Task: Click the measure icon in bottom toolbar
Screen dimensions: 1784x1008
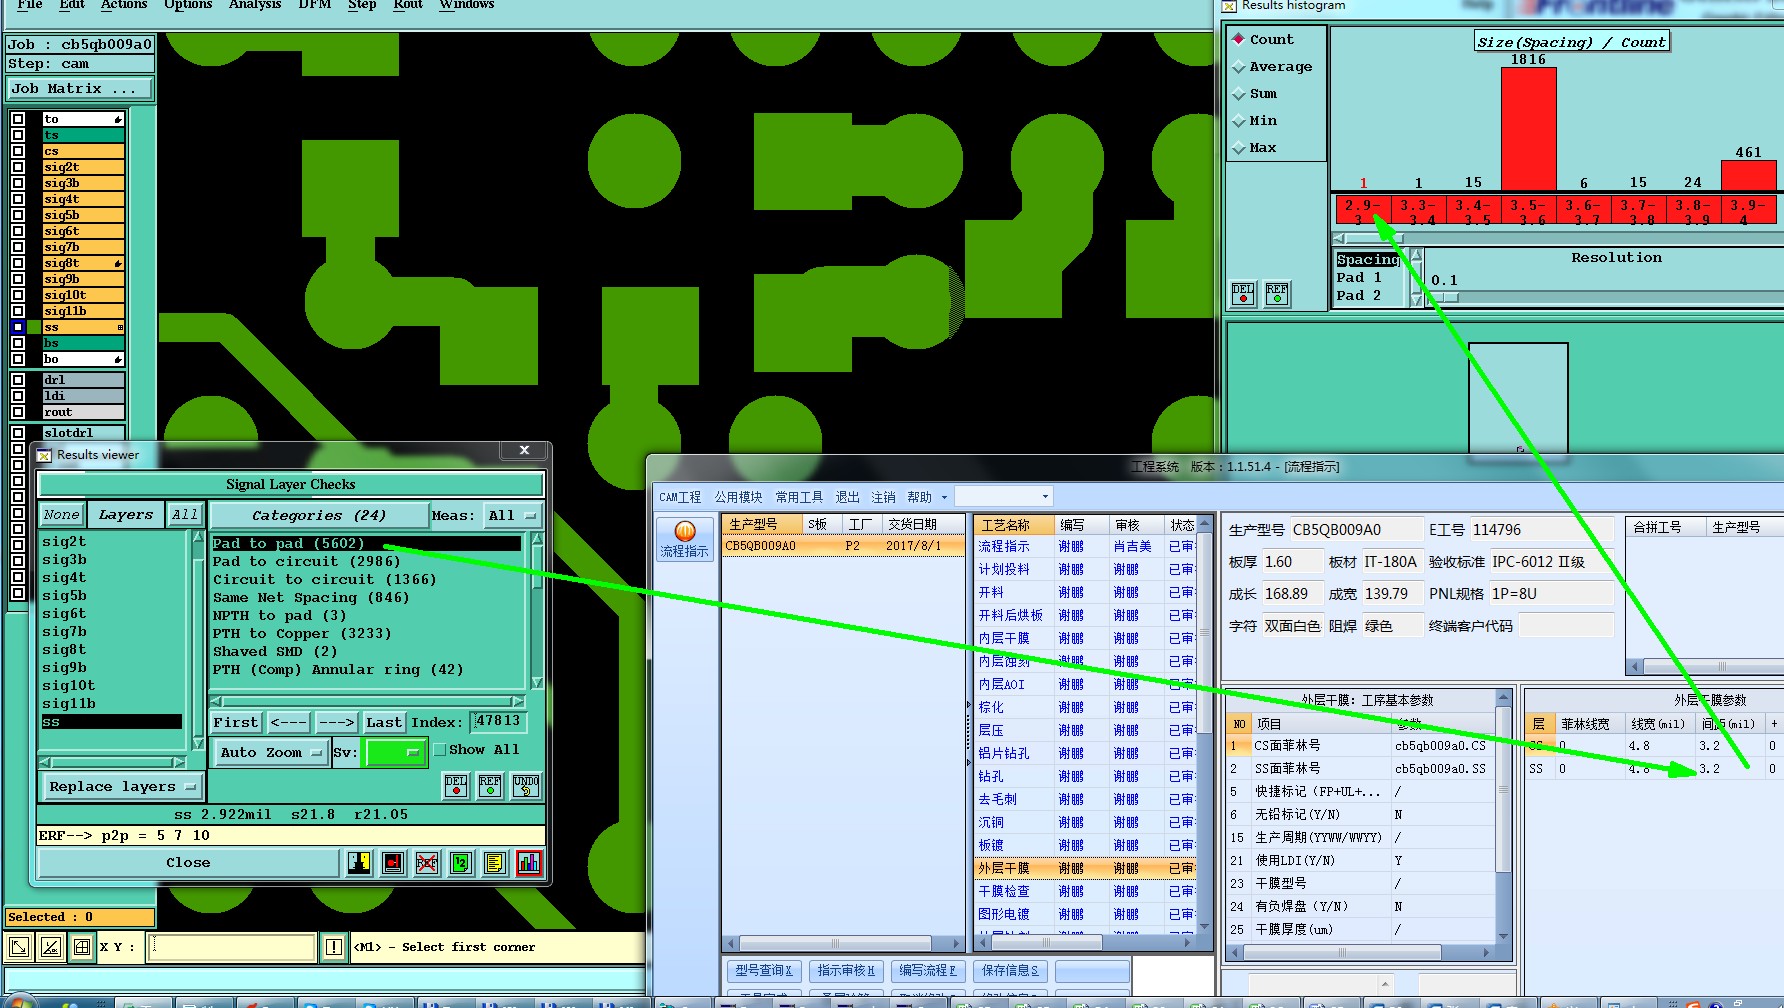Action: point(51,947)
